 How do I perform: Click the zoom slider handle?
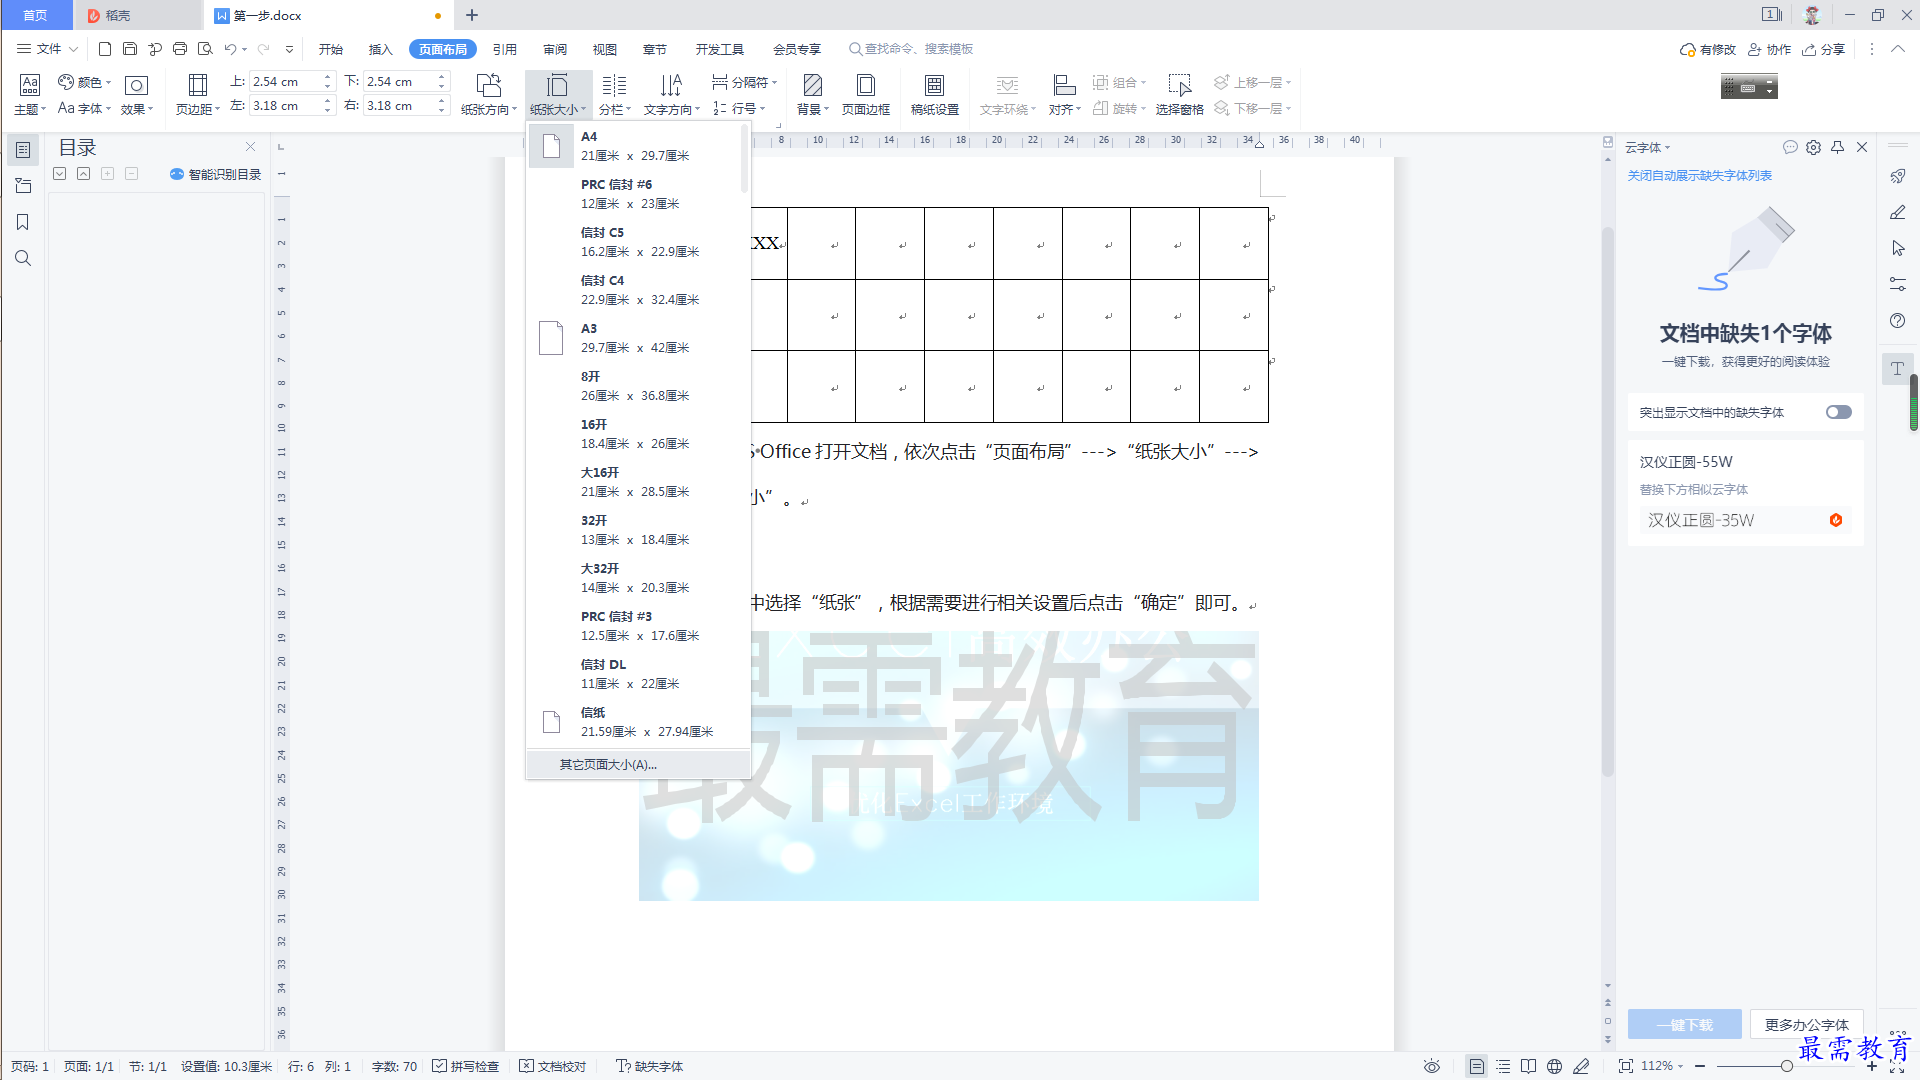coord(1786,1066)
